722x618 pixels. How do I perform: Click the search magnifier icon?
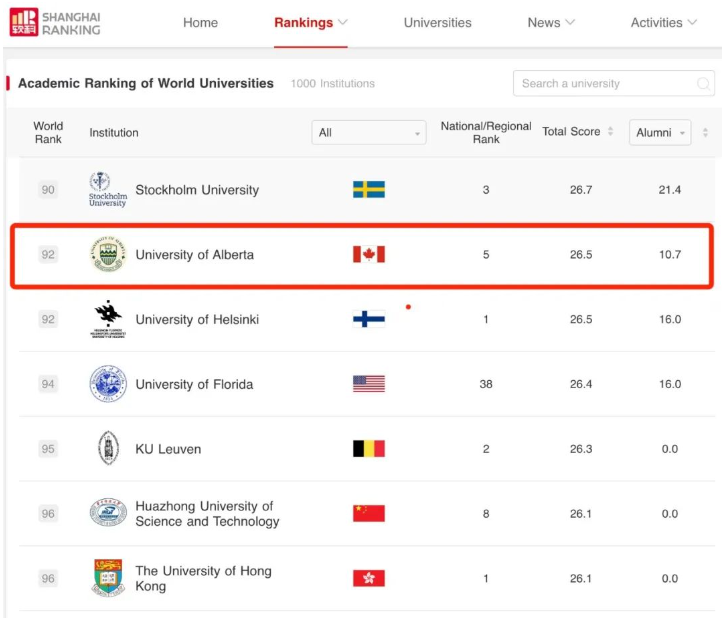click(703, 83)
